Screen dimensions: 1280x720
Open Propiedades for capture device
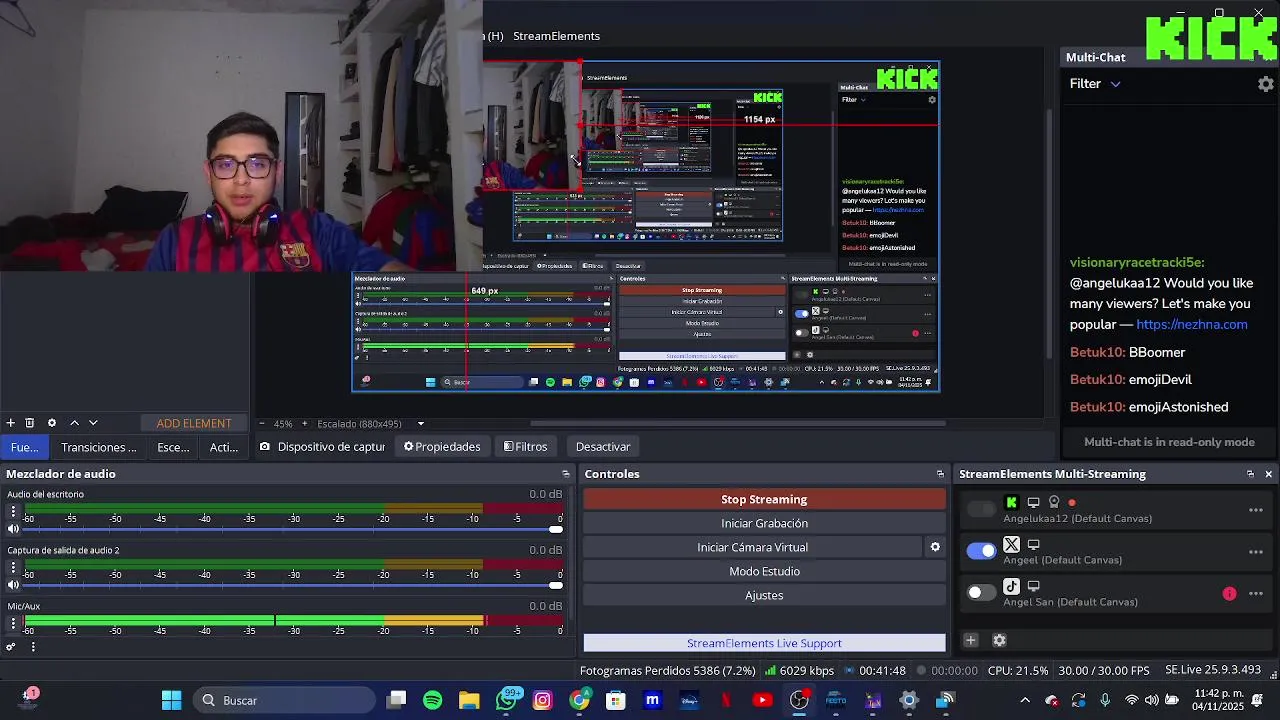pyautogui.click(x=442, y=447)
